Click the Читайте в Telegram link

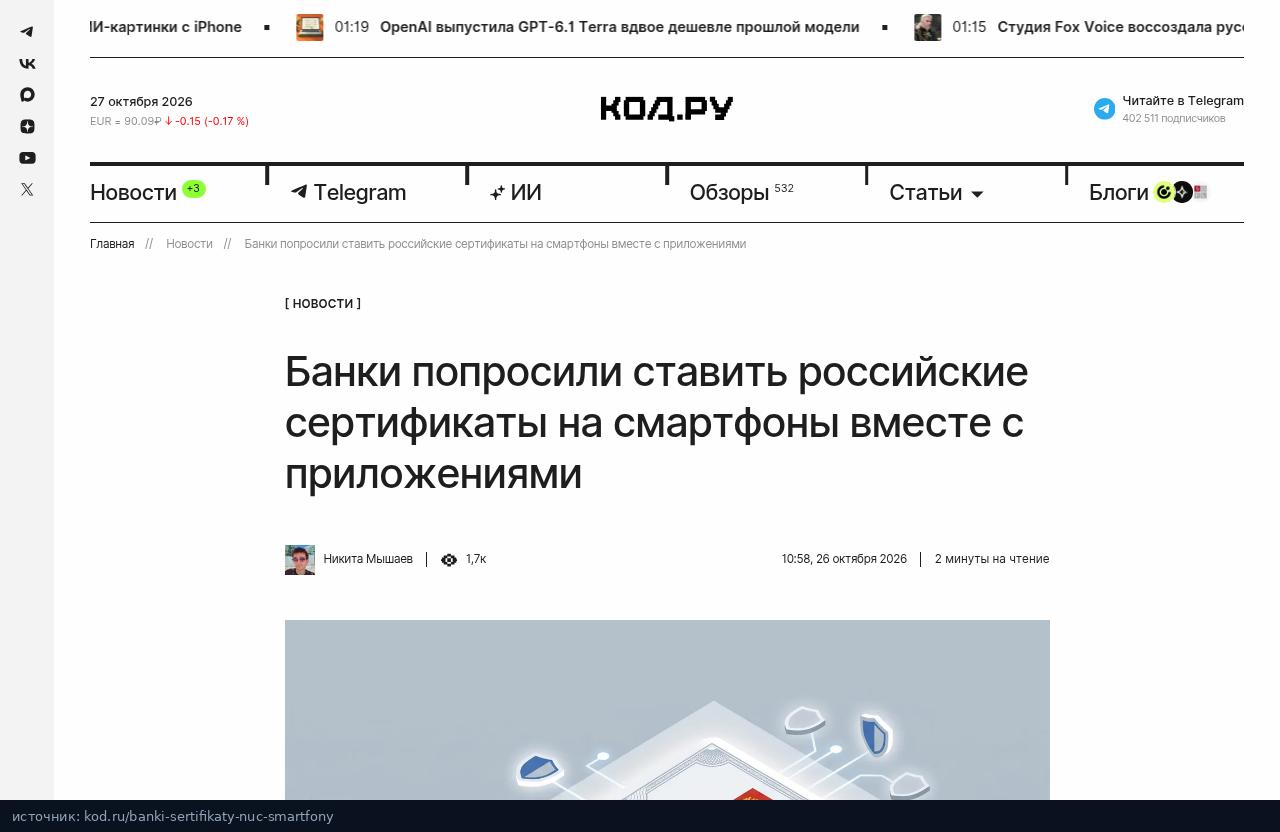point(1183,100)
